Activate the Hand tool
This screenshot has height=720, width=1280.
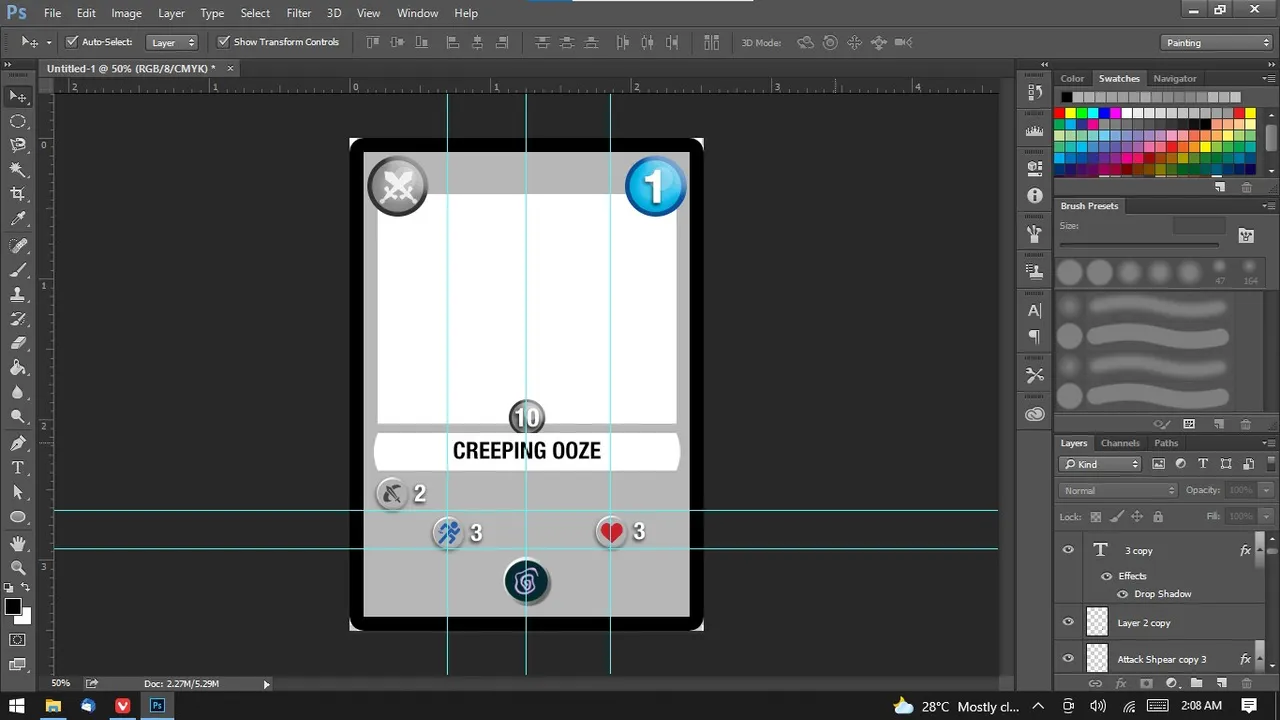18,543
